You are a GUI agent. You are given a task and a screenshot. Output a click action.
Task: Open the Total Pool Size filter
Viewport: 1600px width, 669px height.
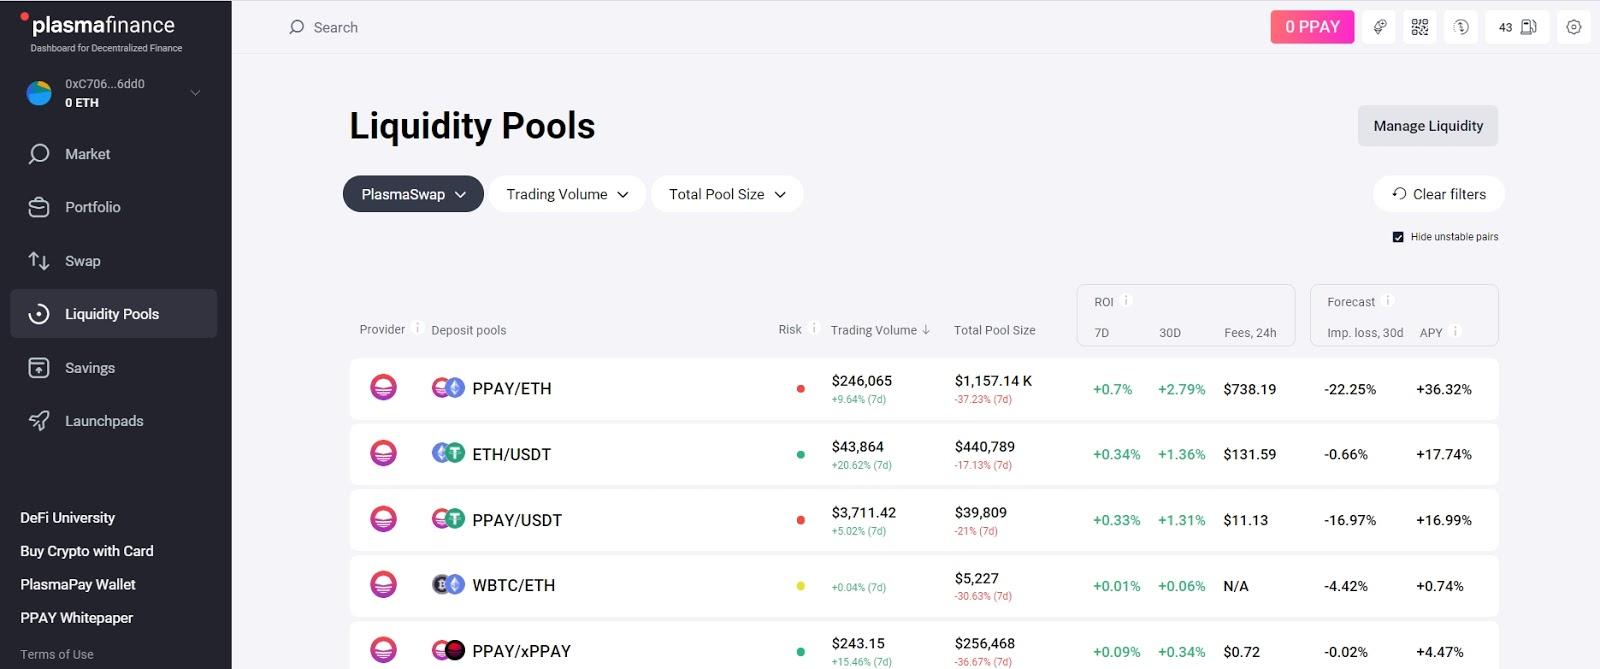tap(727, 194)
